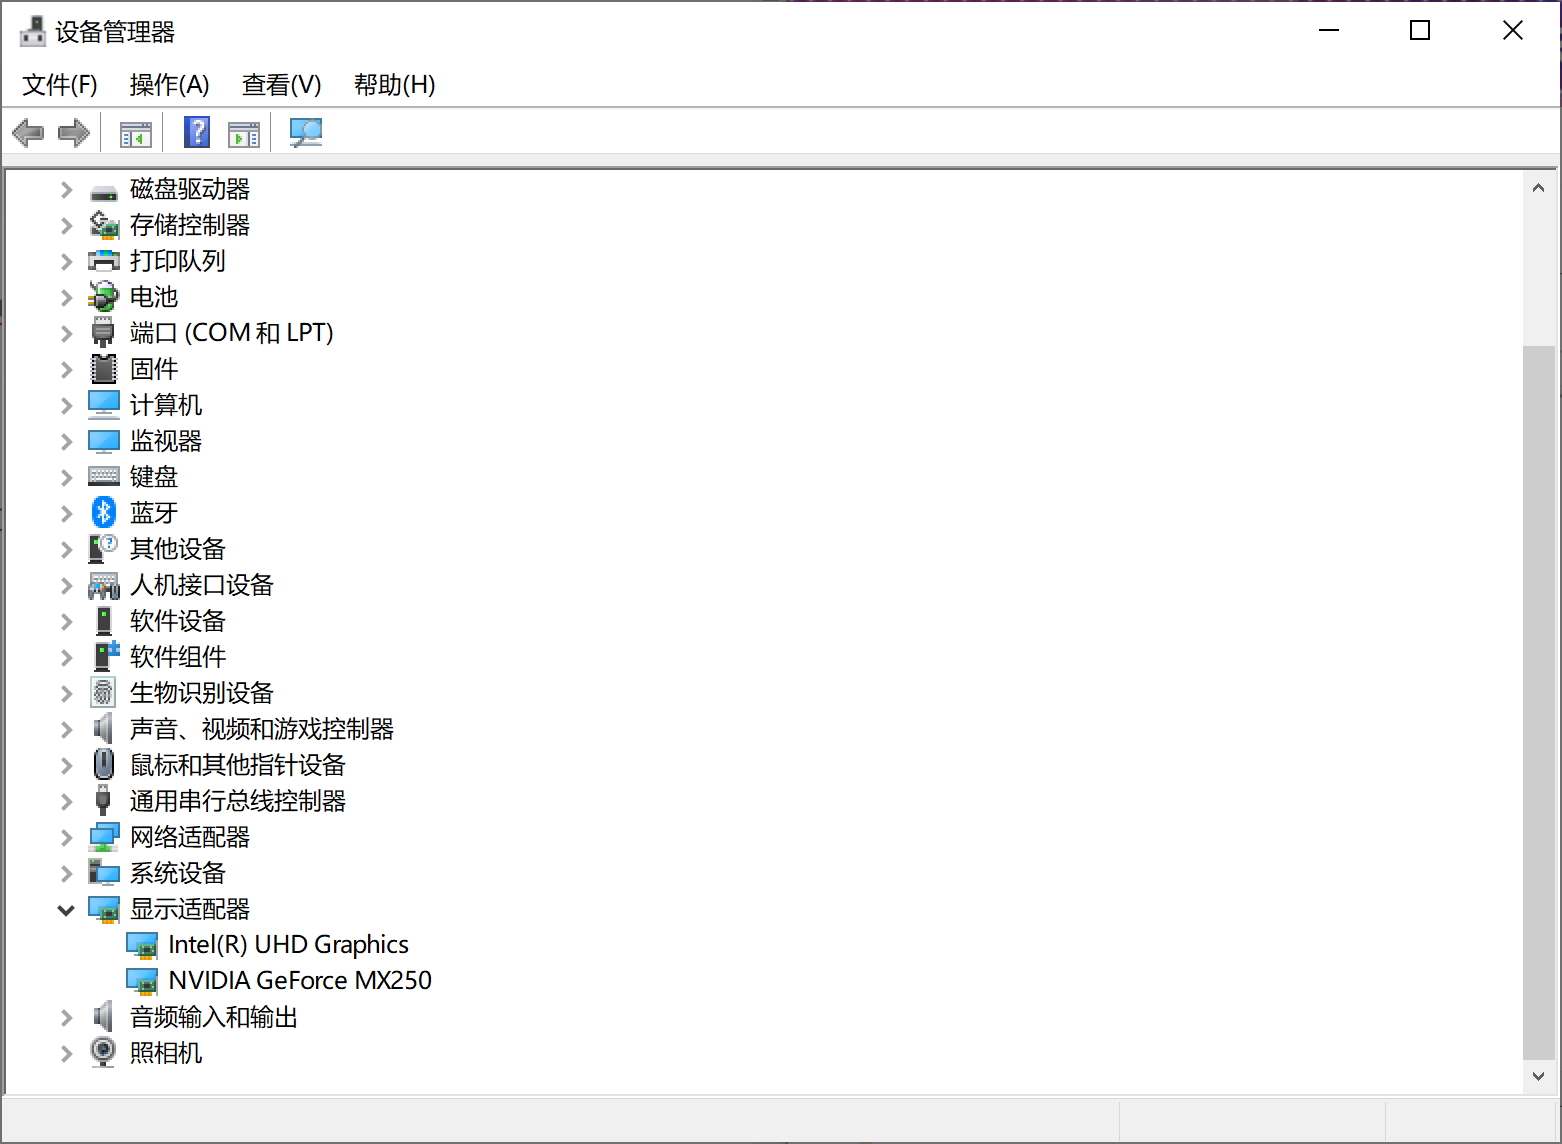Screen dimensions: 1562x1144
Task: Select the 通用串行总线控制器 category
Action: point(238,801)
